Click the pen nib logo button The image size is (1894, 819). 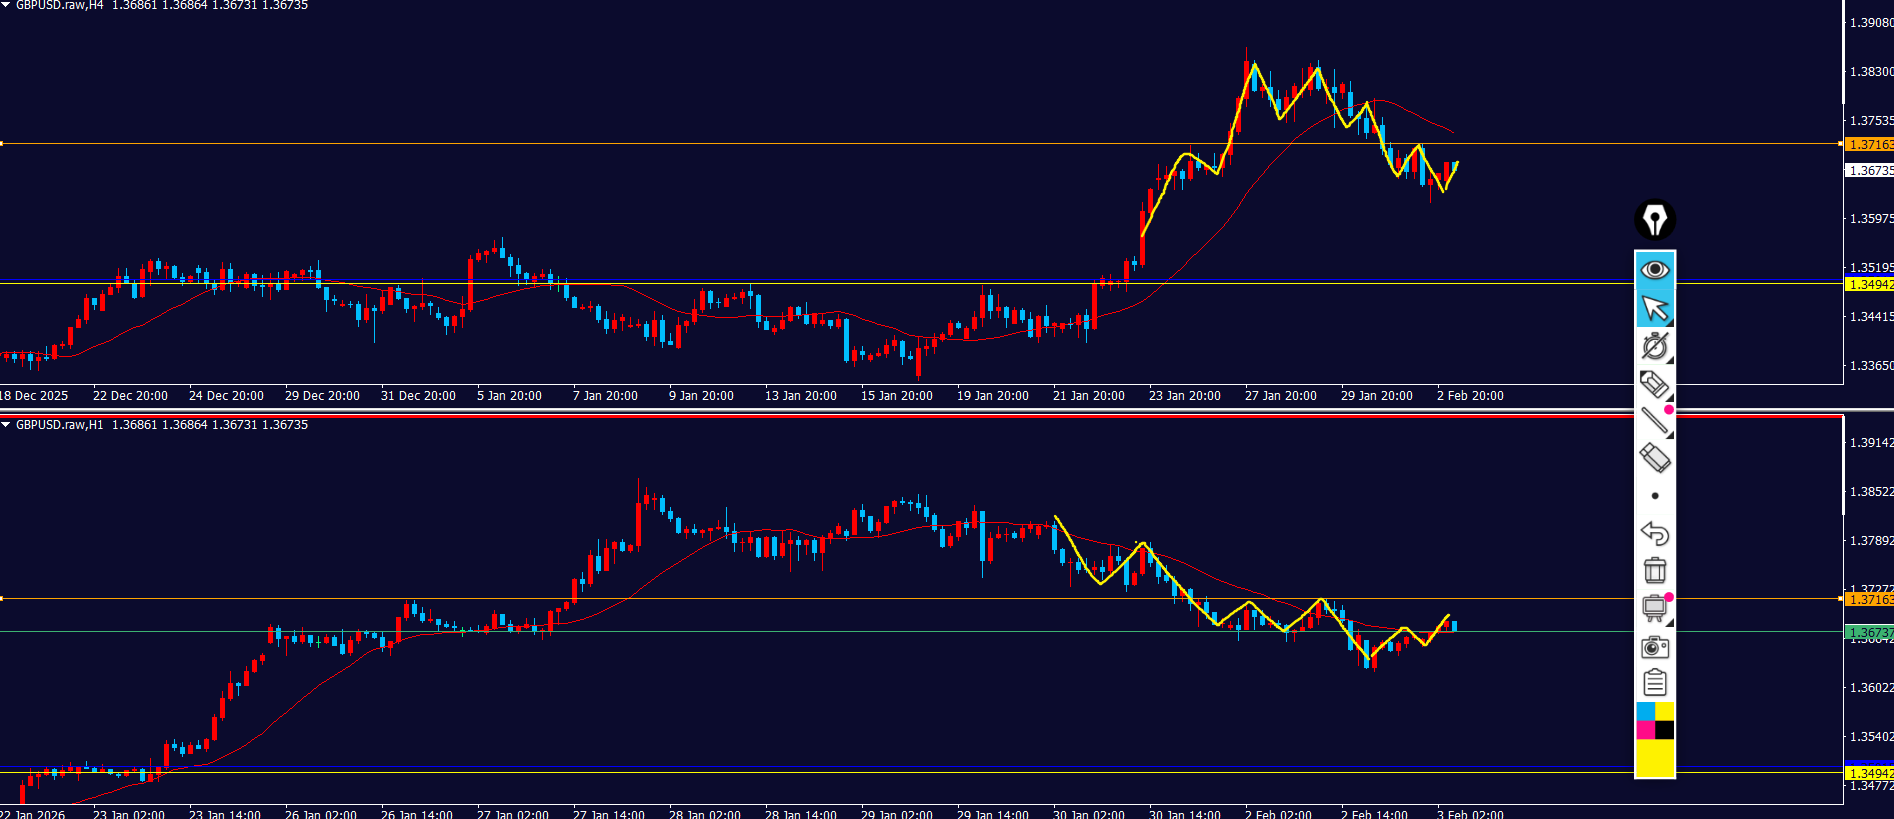click(1655, 220)
